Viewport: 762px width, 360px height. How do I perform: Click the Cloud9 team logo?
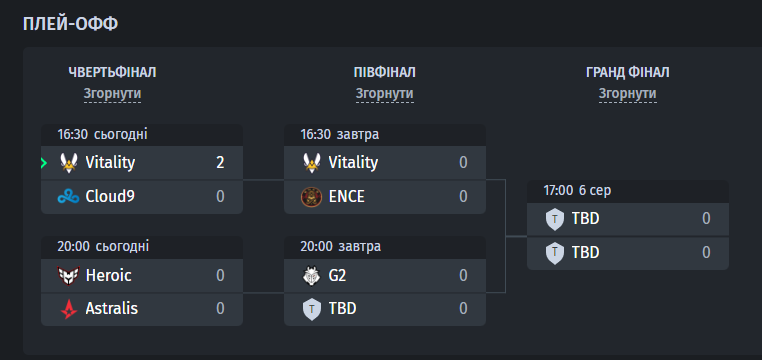tap(69, 197)
